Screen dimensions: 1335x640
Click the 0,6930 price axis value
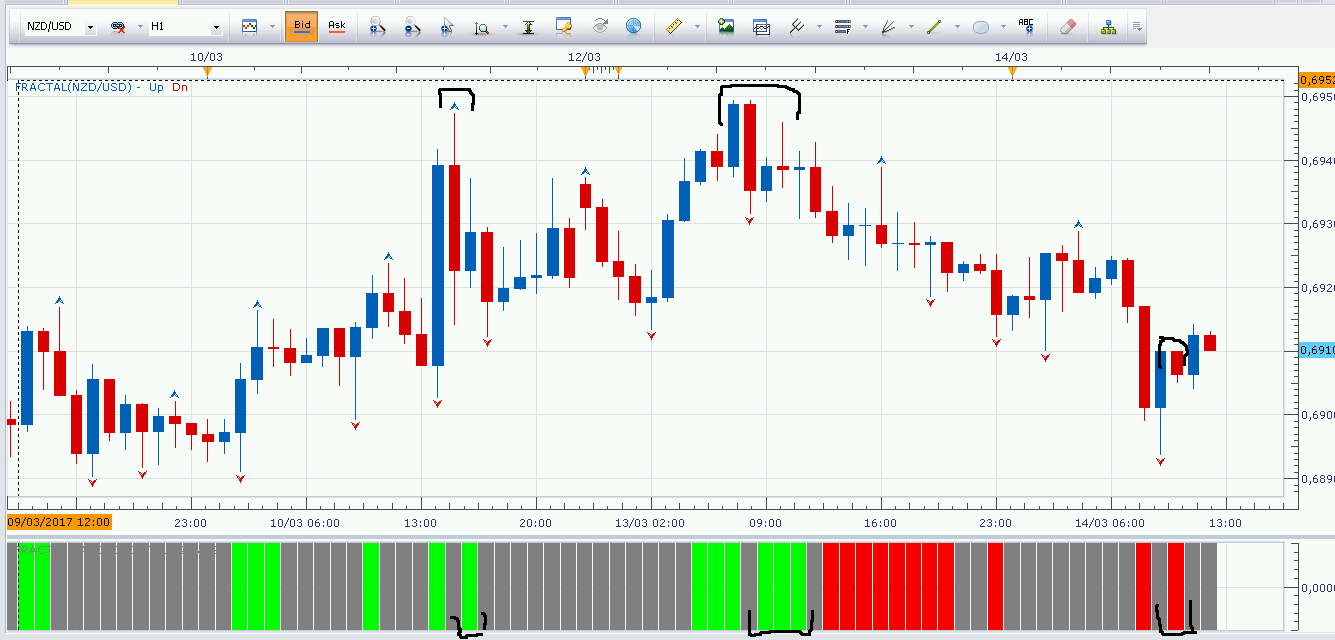[1317, 224]
